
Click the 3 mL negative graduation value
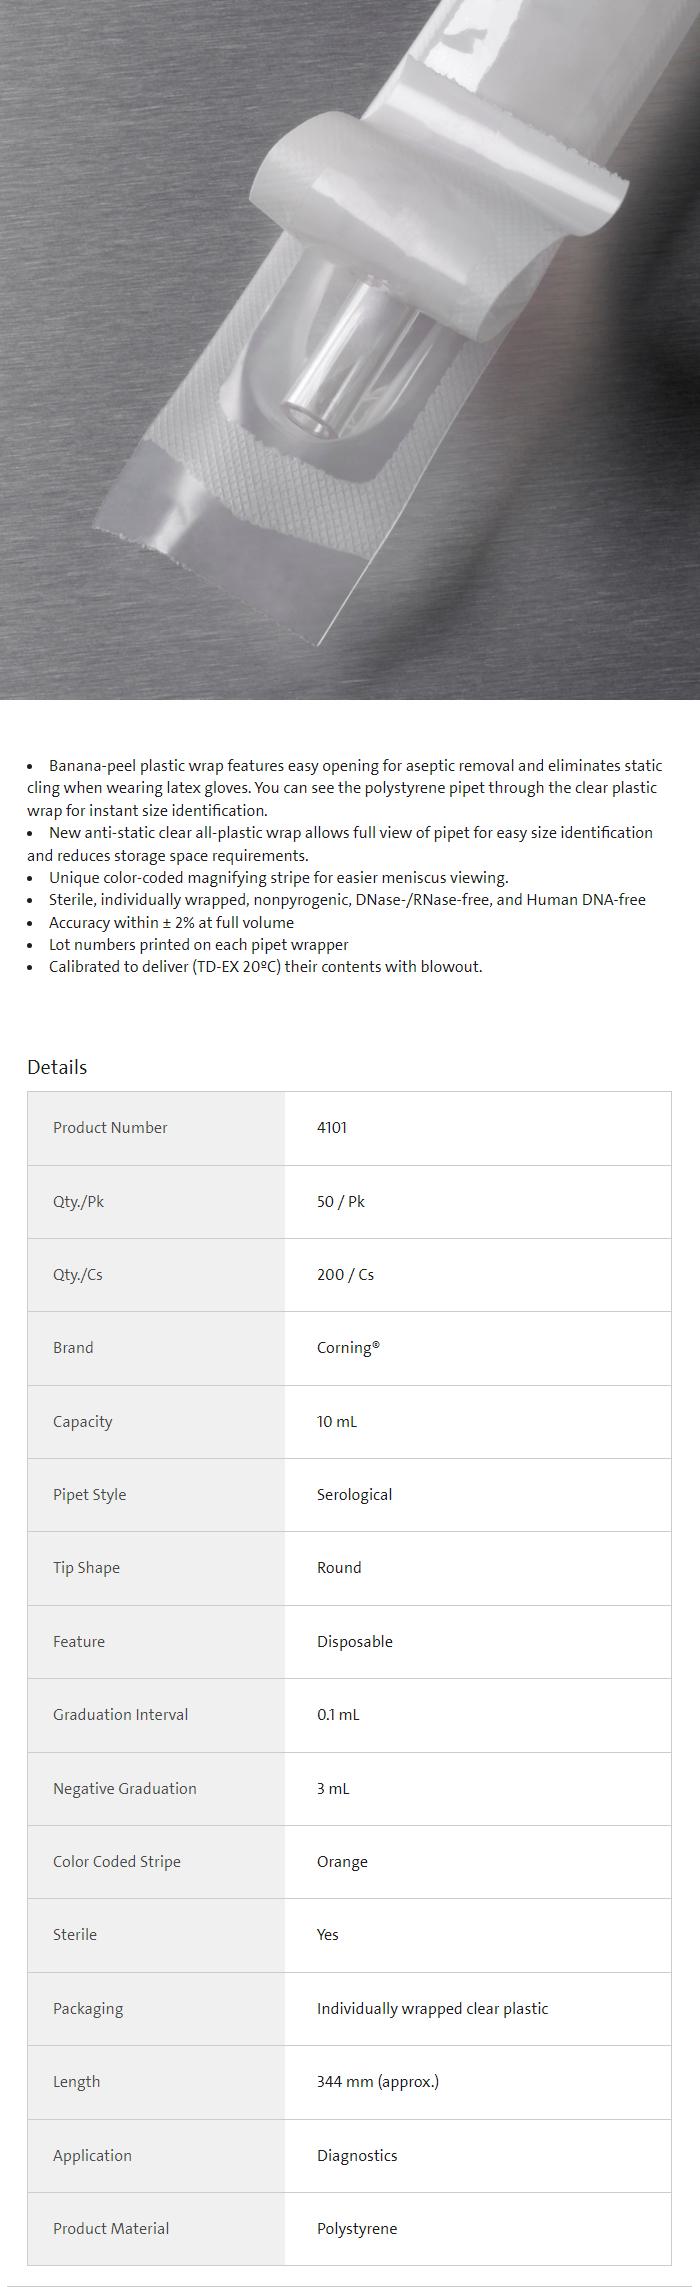(333, 1788)
